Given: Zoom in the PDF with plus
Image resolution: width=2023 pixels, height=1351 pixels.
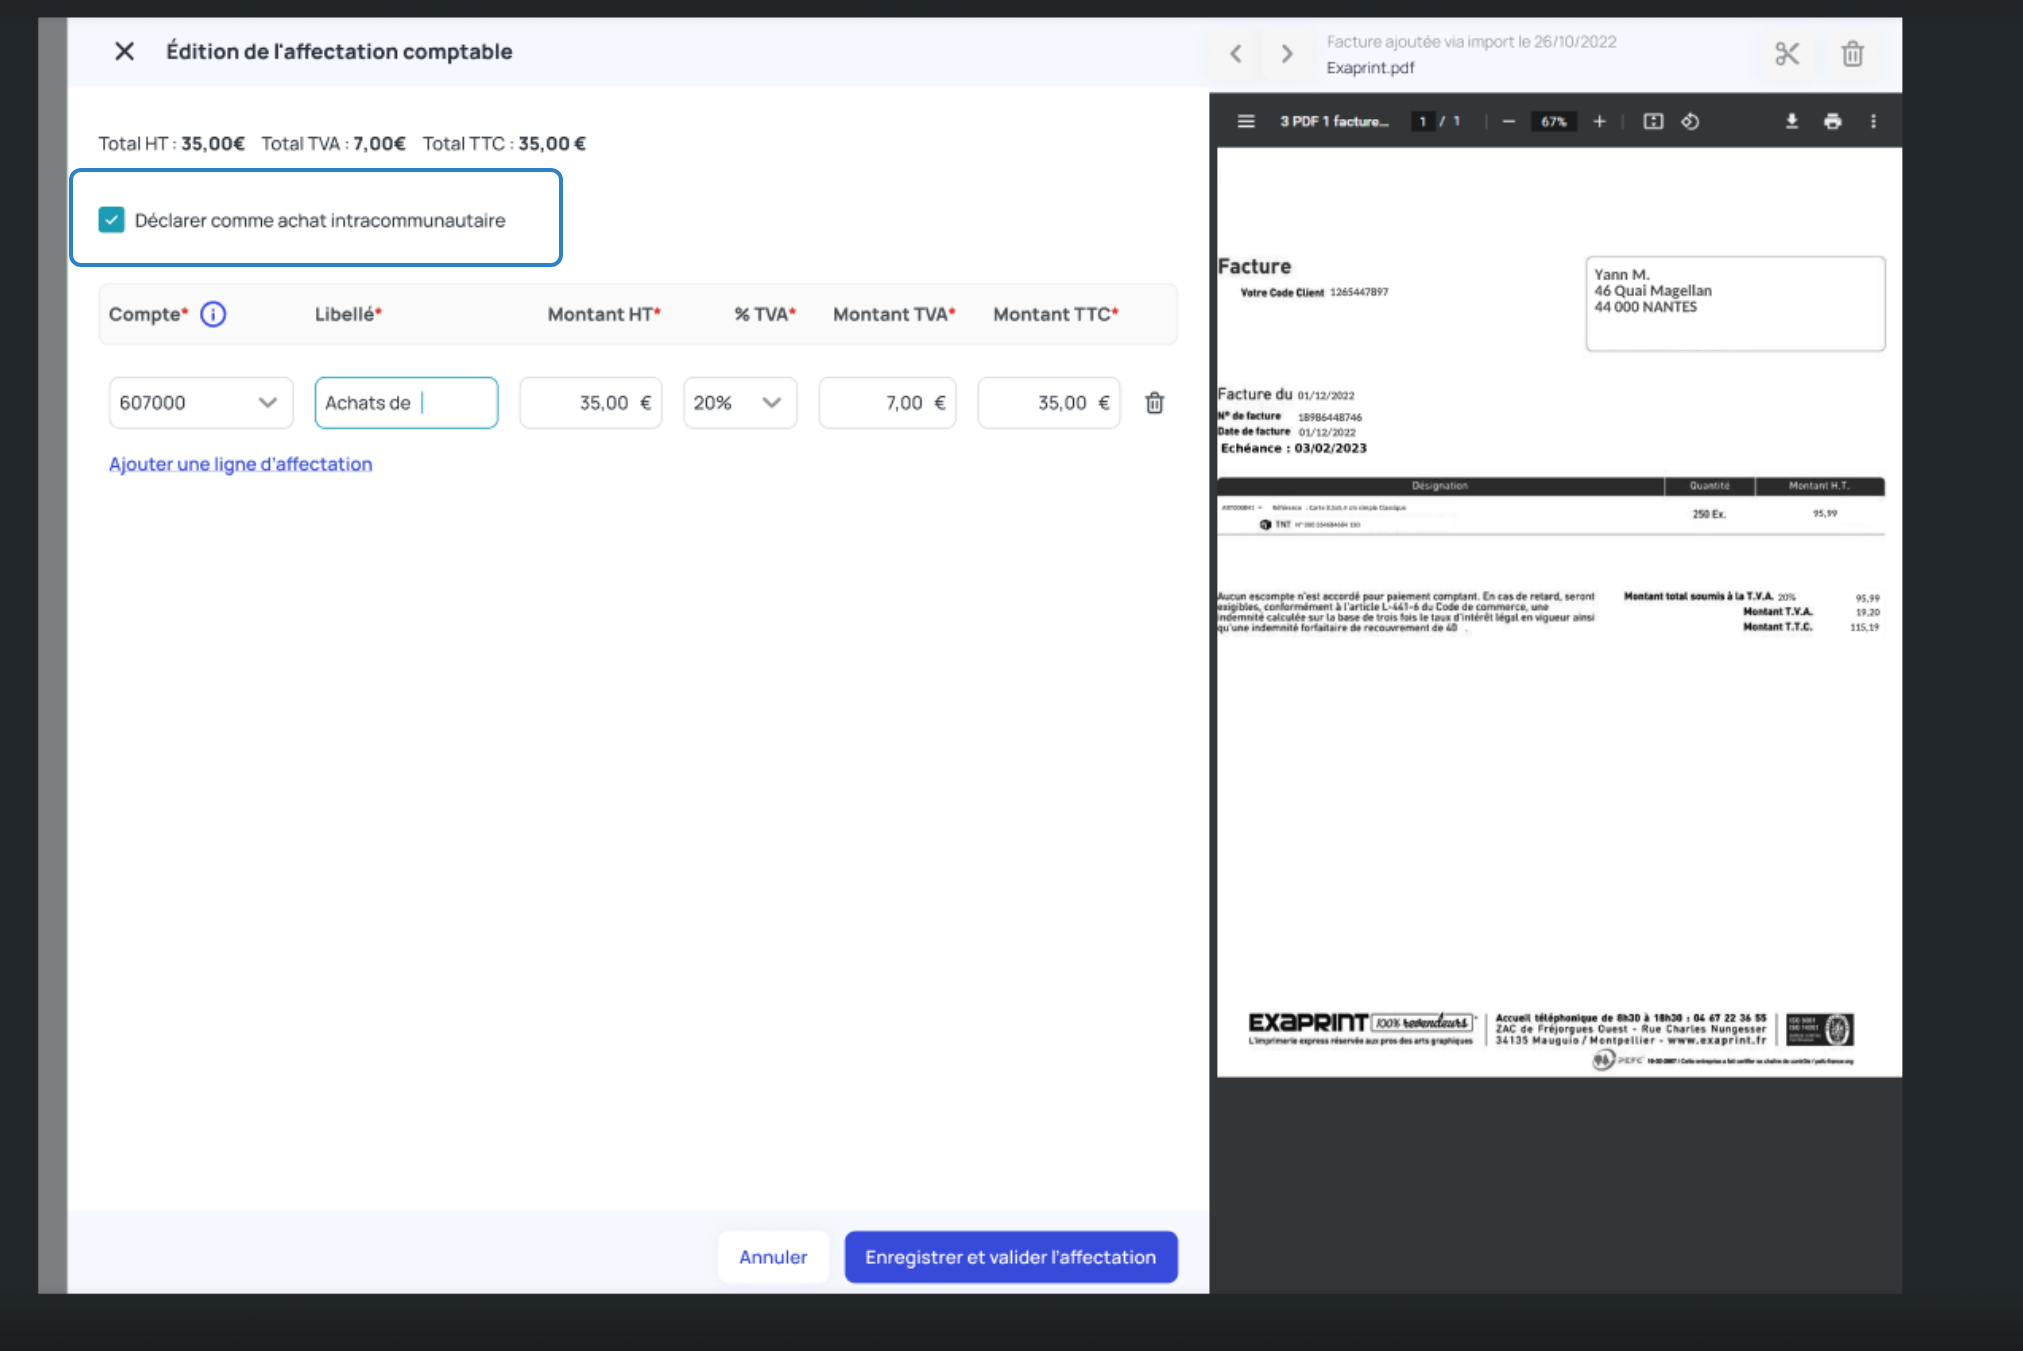Looking at the screenshot, I should tap(1599, 121).
